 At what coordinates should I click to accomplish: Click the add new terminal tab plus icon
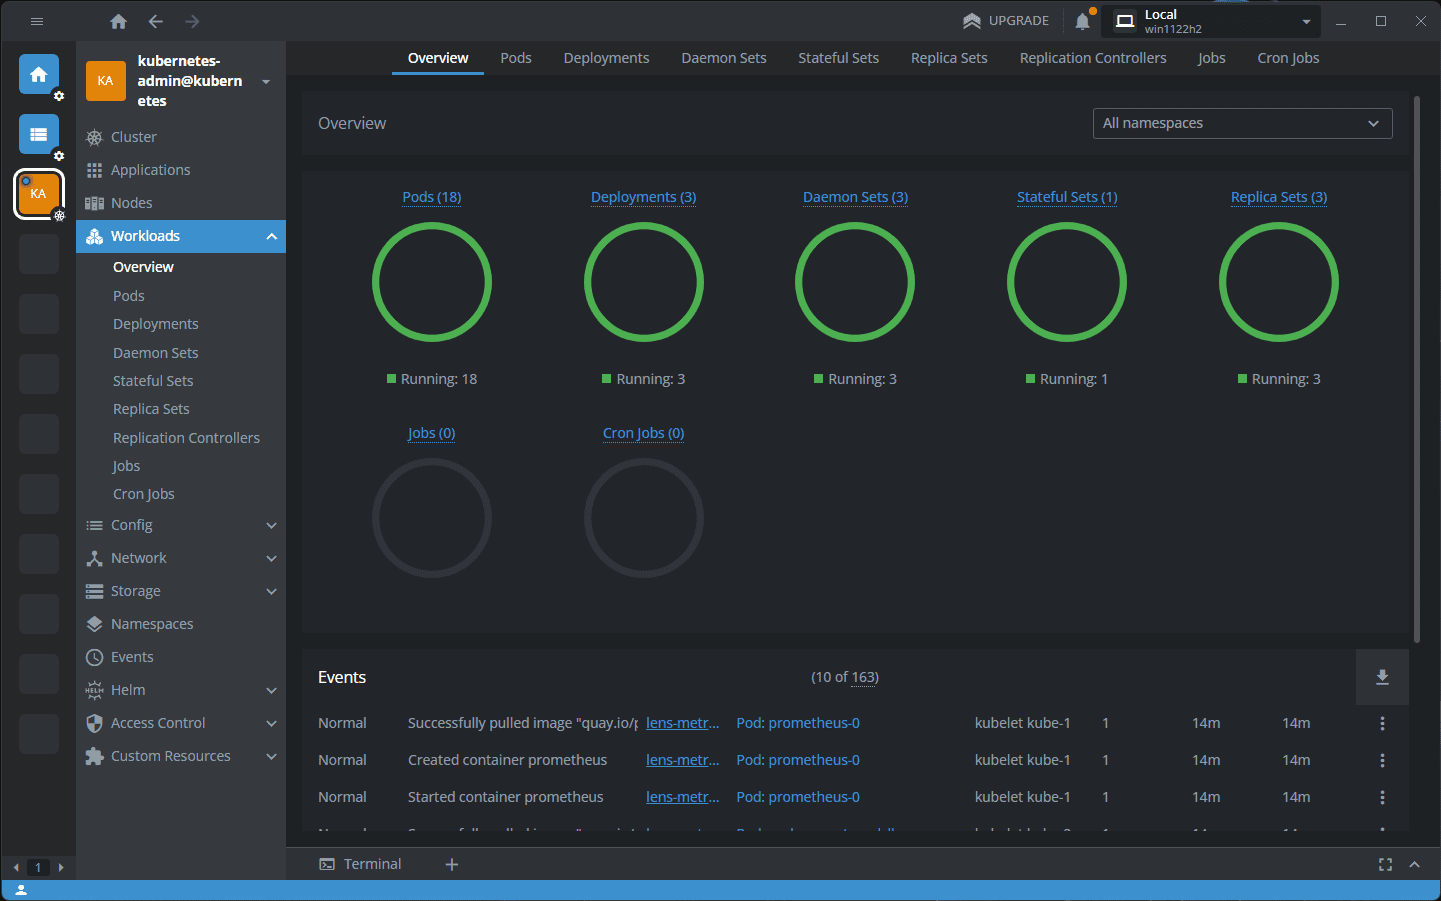tap(452, 864)
